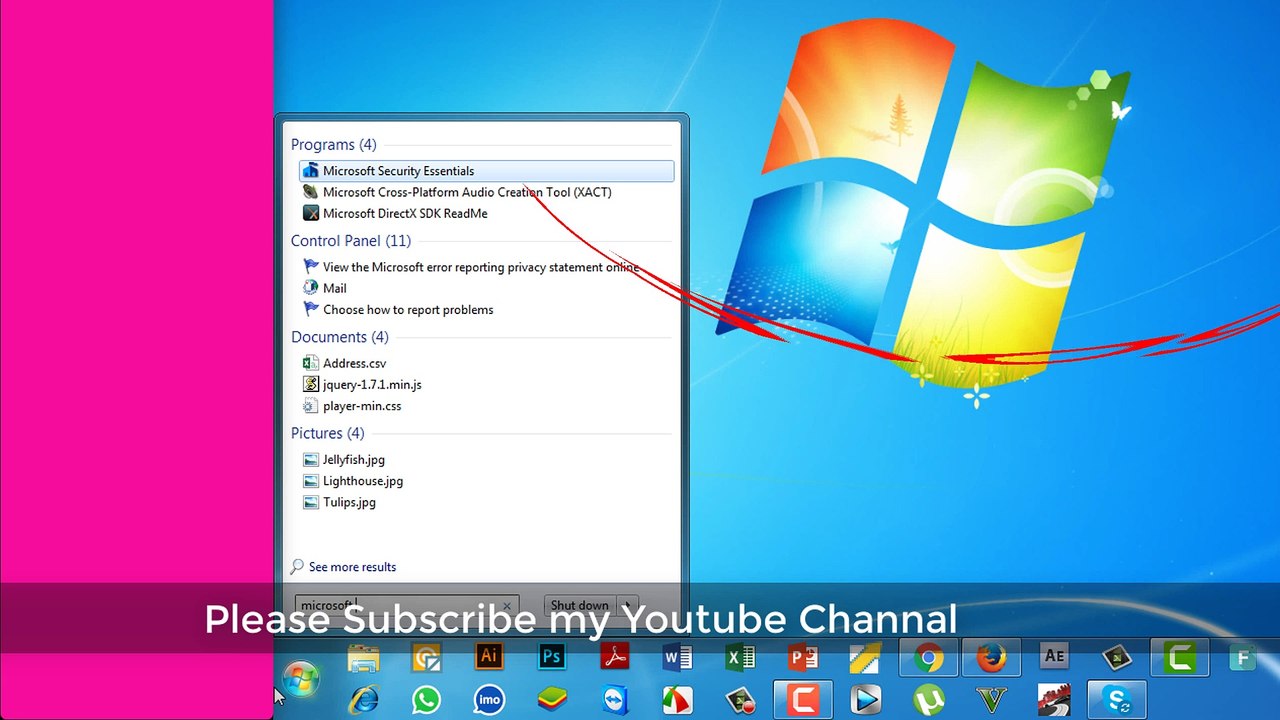This screenshot has height=720, width=1280.
Task: Launch Adobe Illustrator from the taskbar
Action: pos(489,657)
